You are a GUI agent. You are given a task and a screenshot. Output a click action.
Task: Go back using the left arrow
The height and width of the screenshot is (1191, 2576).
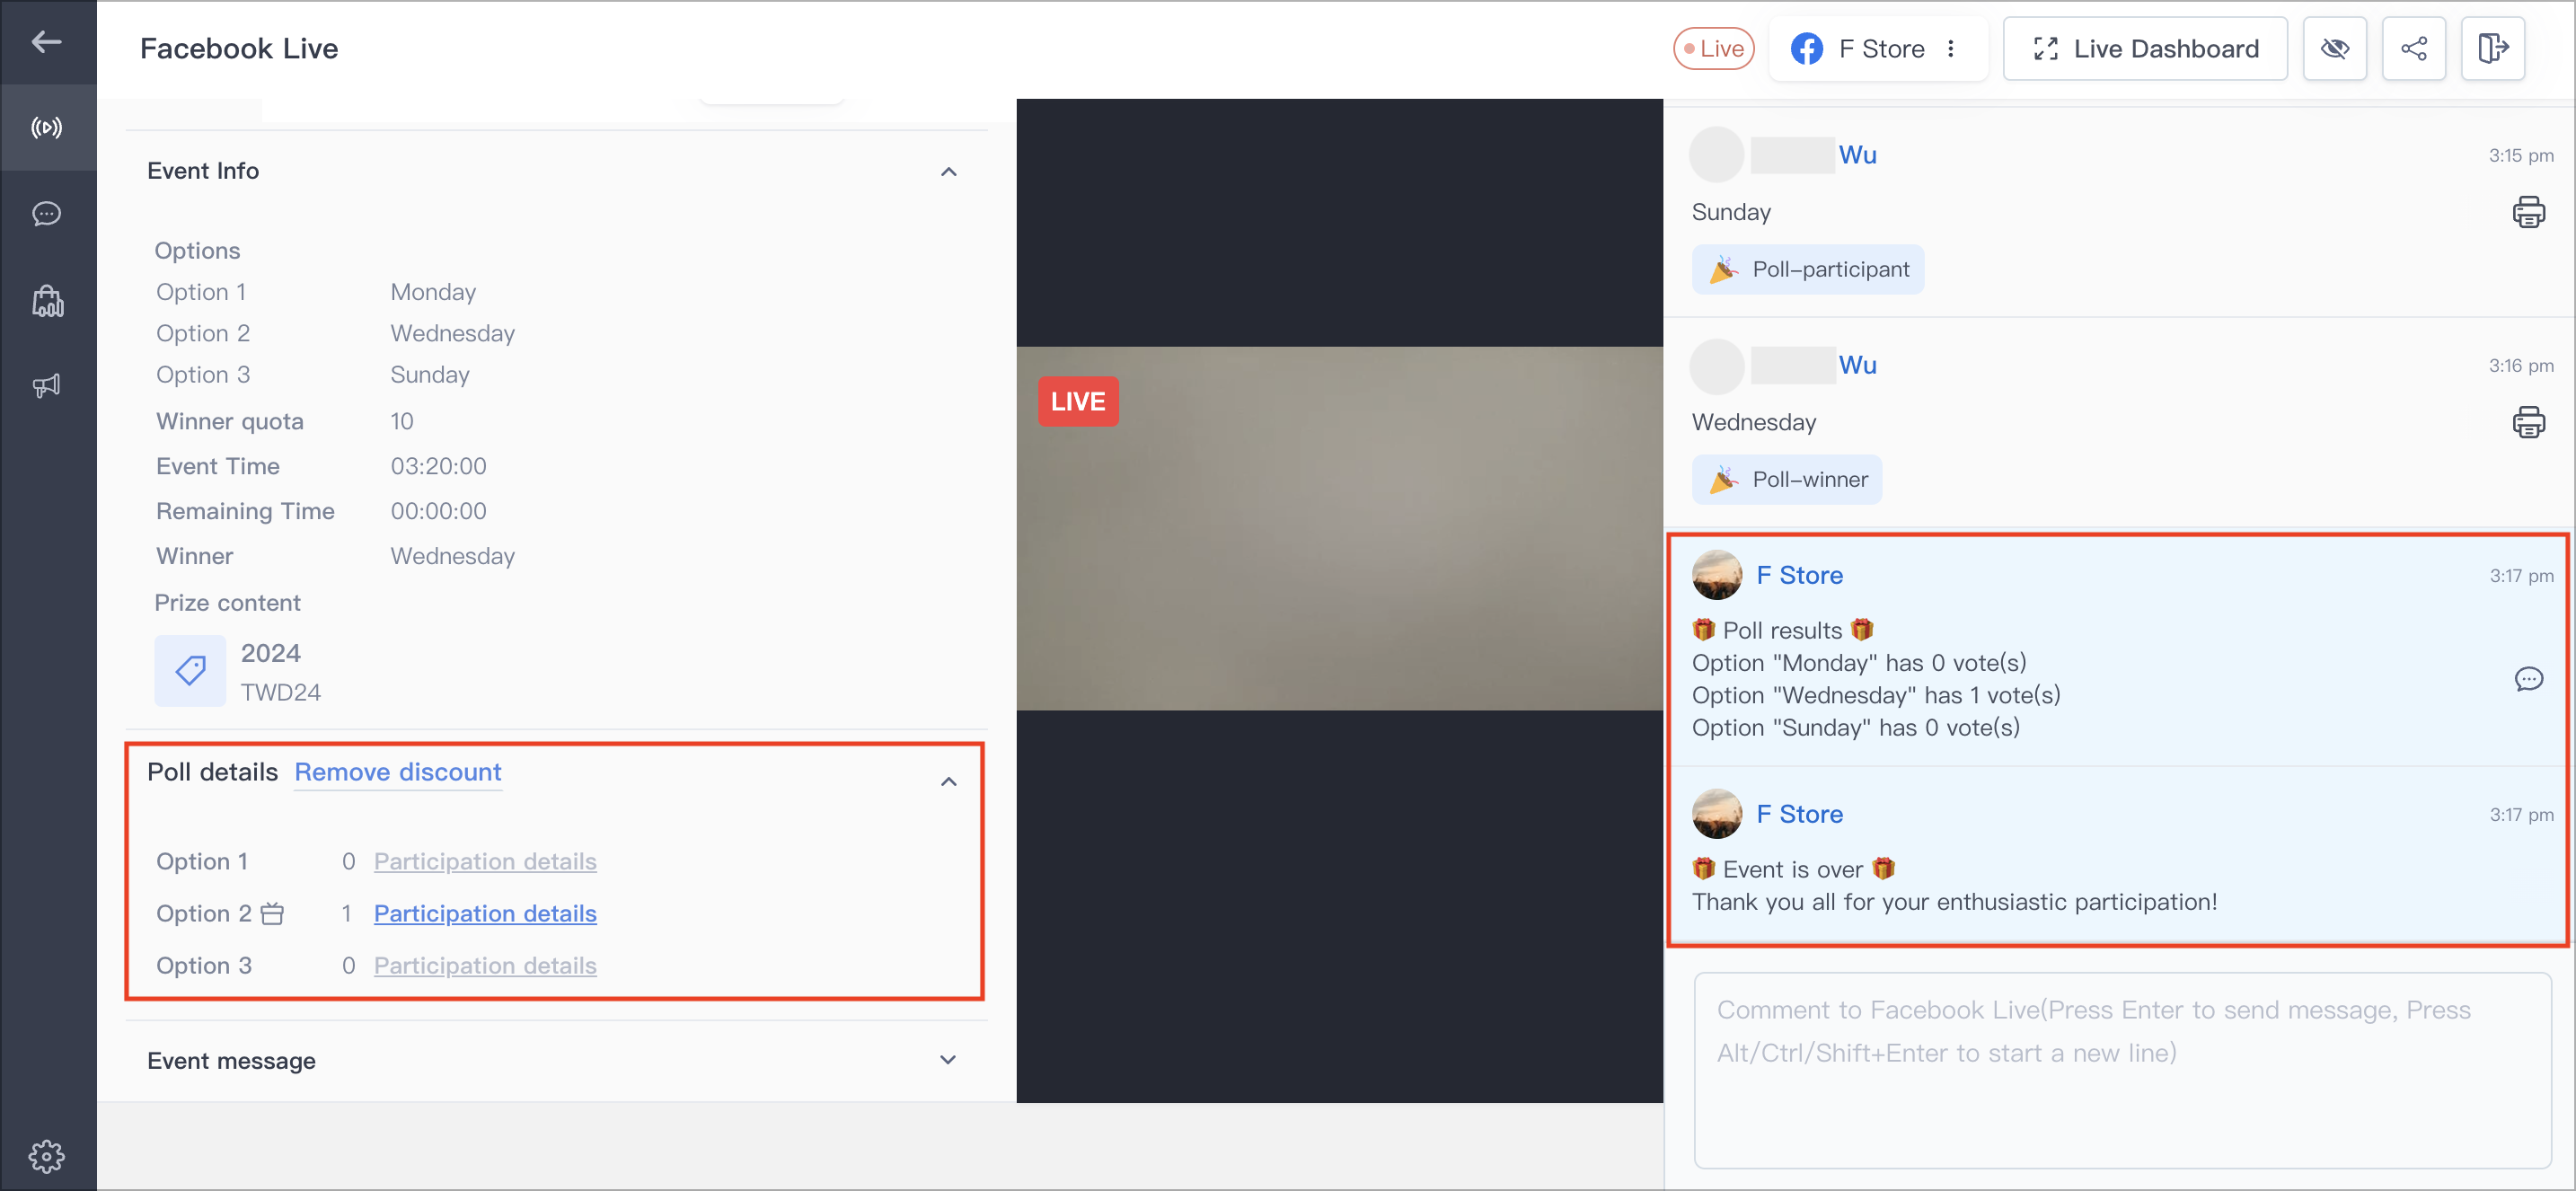pyautogui.click(x=46, y=42)
